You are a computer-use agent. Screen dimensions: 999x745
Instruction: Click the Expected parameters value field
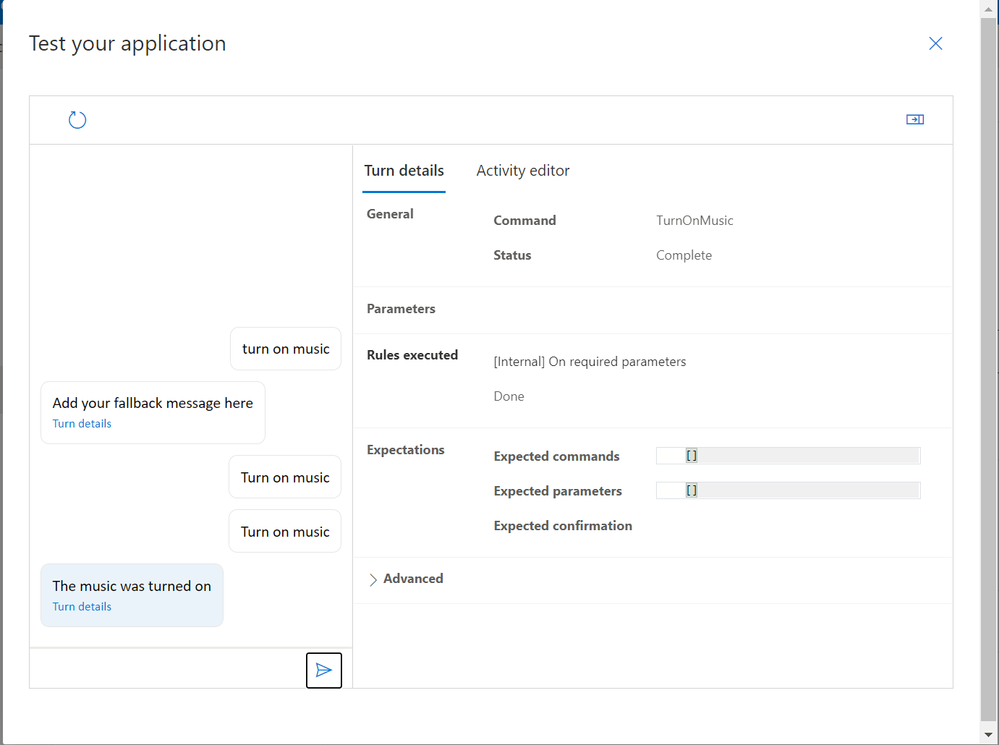[788, 491]
